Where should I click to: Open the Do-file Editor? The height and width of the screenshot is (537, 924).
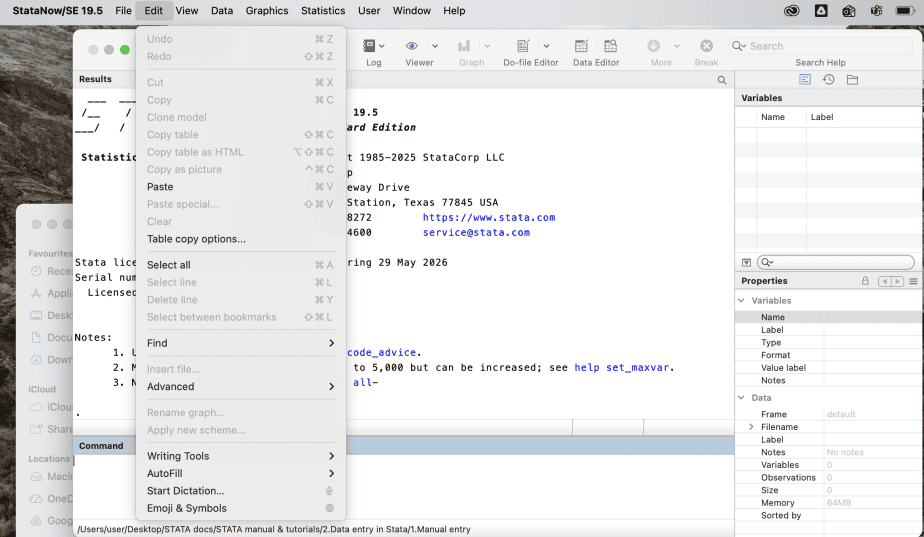pos(523,47)
